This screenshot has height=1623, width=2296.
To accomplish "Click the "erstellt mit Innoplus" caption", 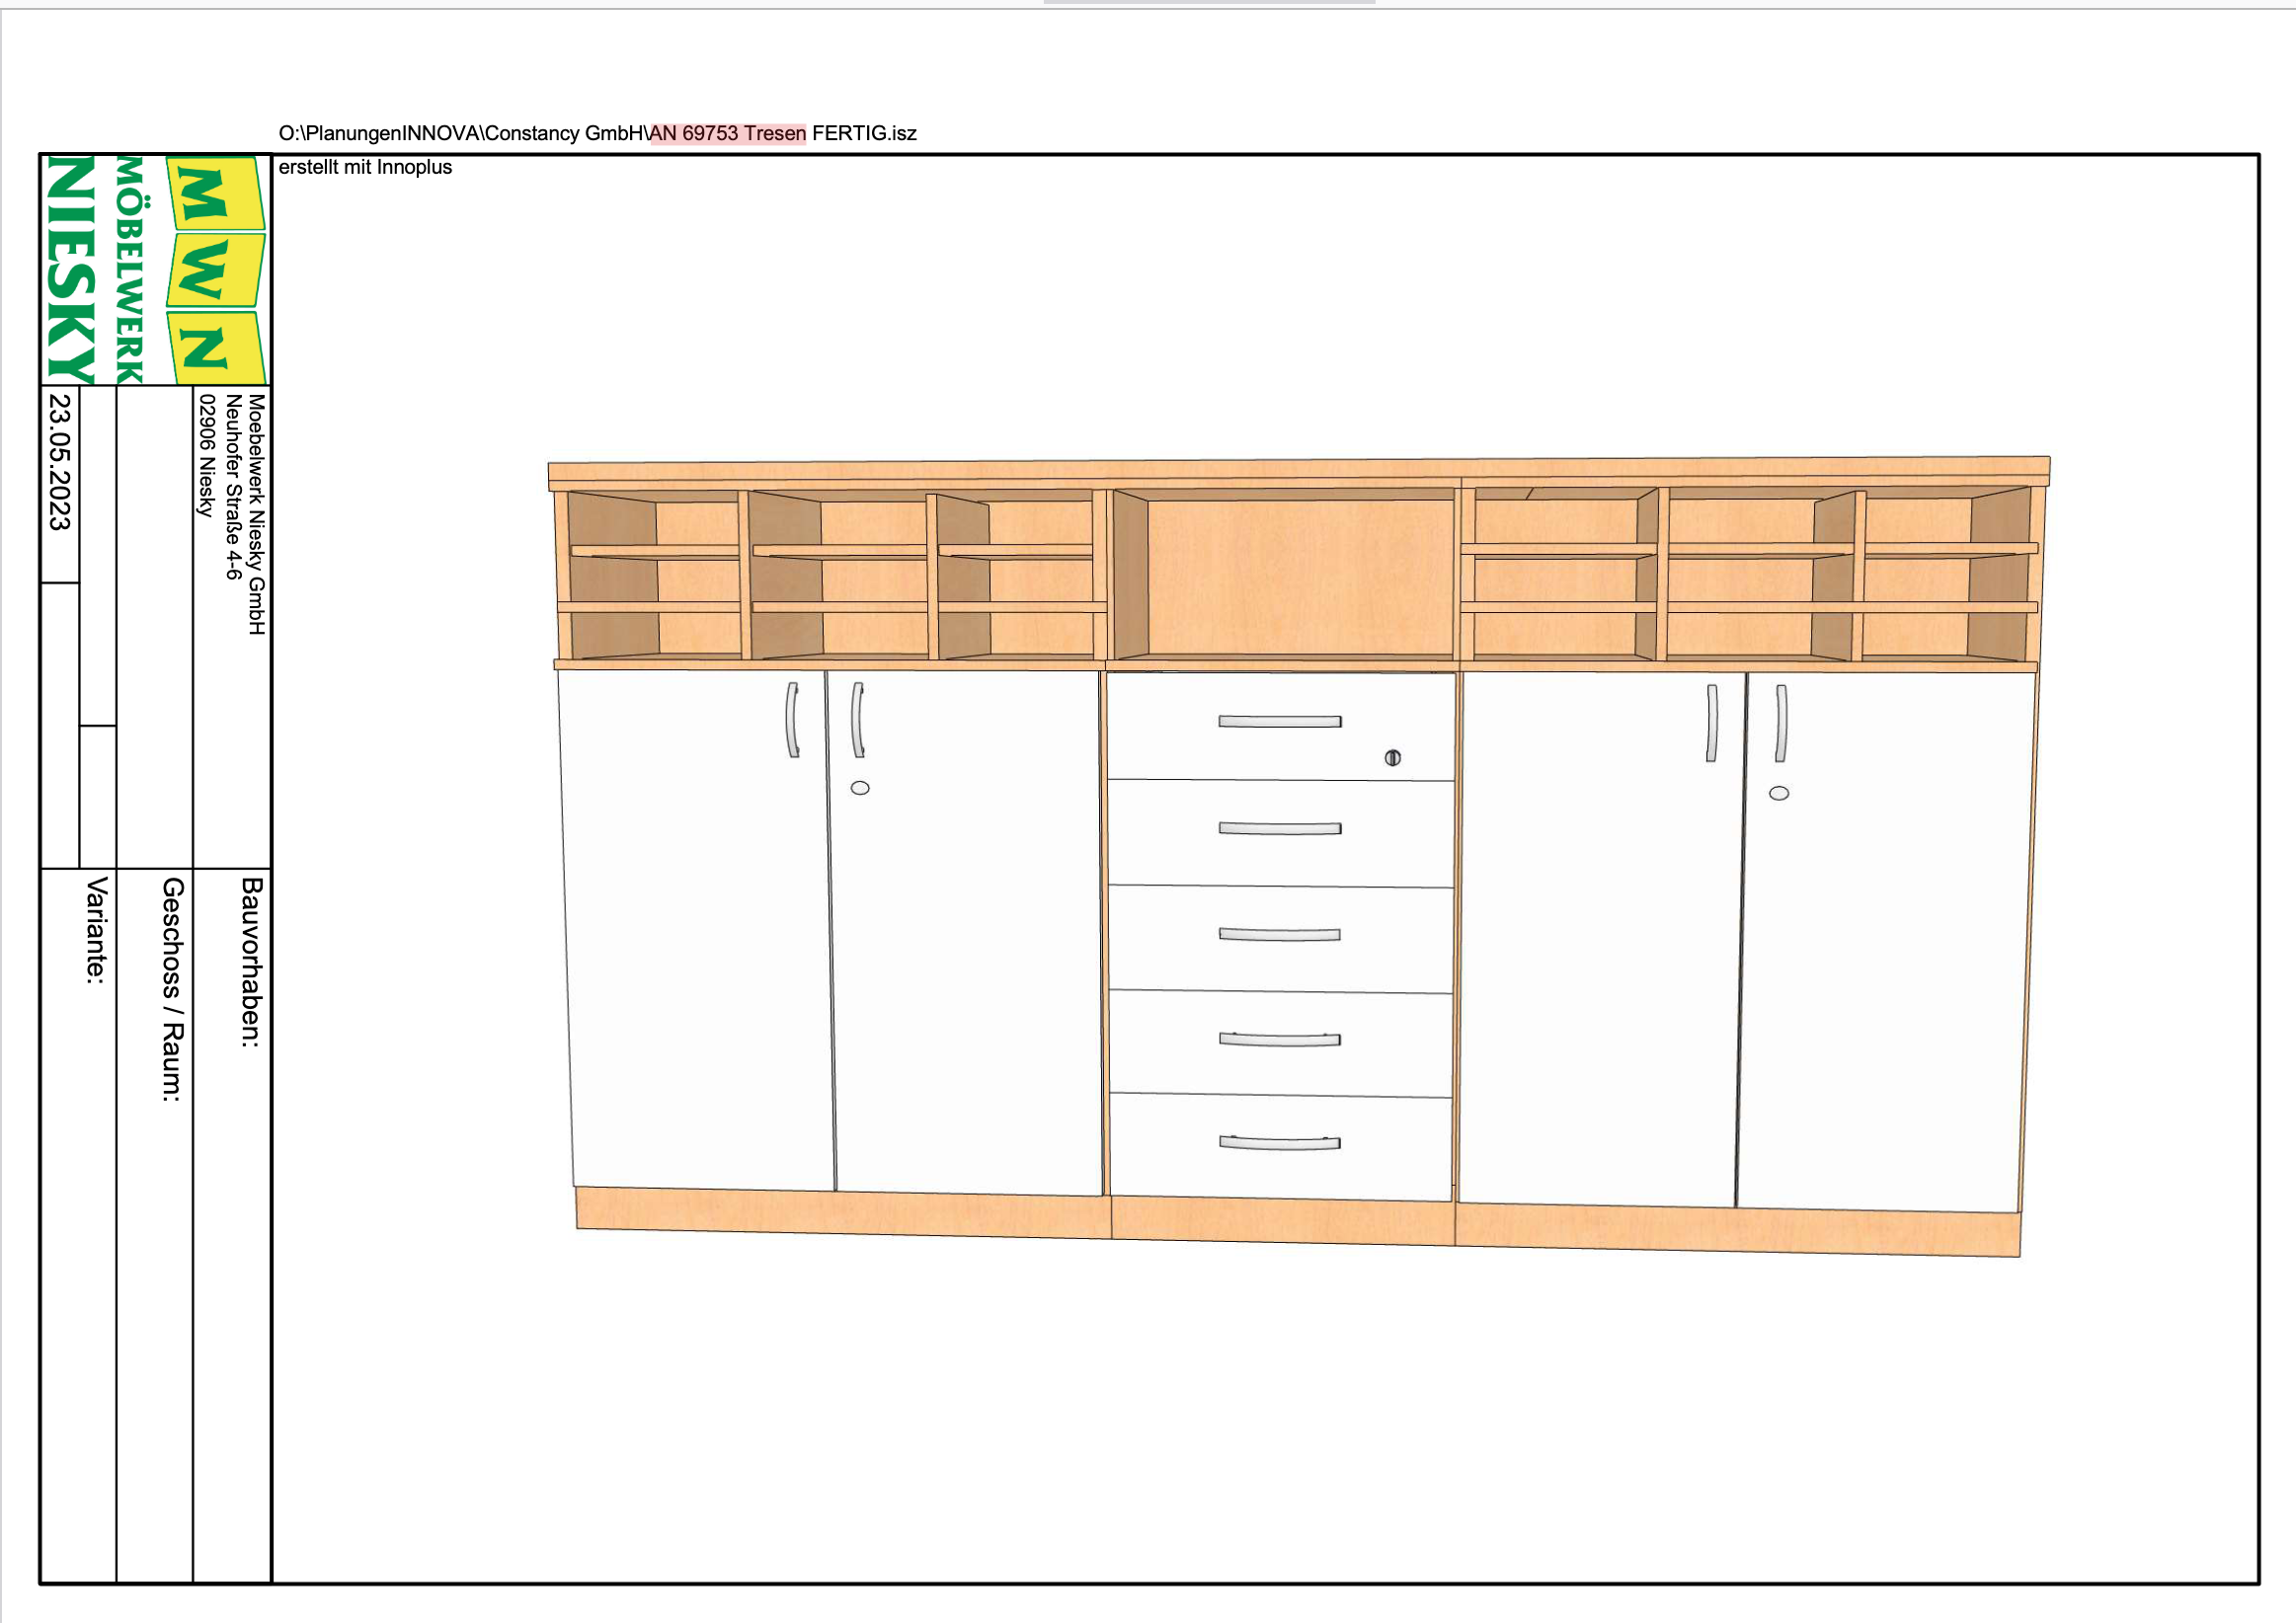I will [x=365, y=167].
